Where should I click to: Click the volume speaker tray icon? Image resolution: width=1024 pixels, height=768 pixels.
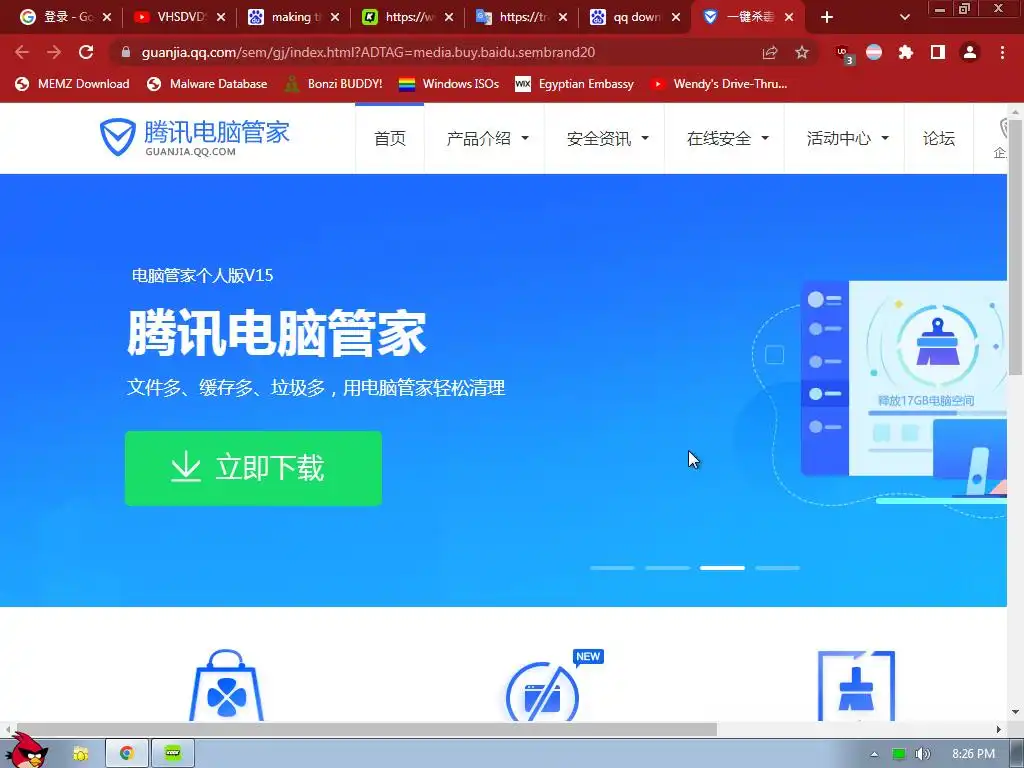coord(922,754)
